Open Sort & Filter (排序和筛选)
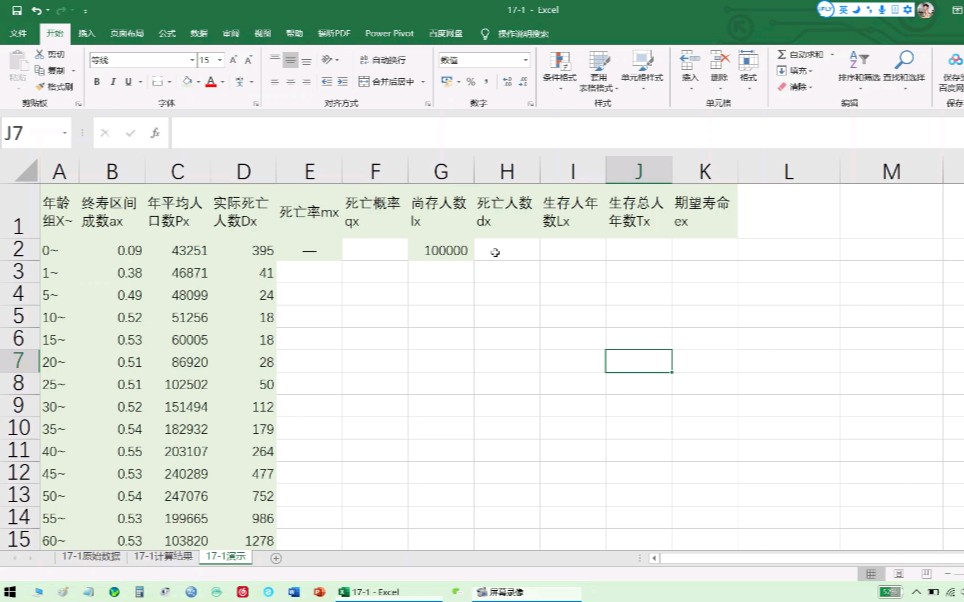 [857, 72]
